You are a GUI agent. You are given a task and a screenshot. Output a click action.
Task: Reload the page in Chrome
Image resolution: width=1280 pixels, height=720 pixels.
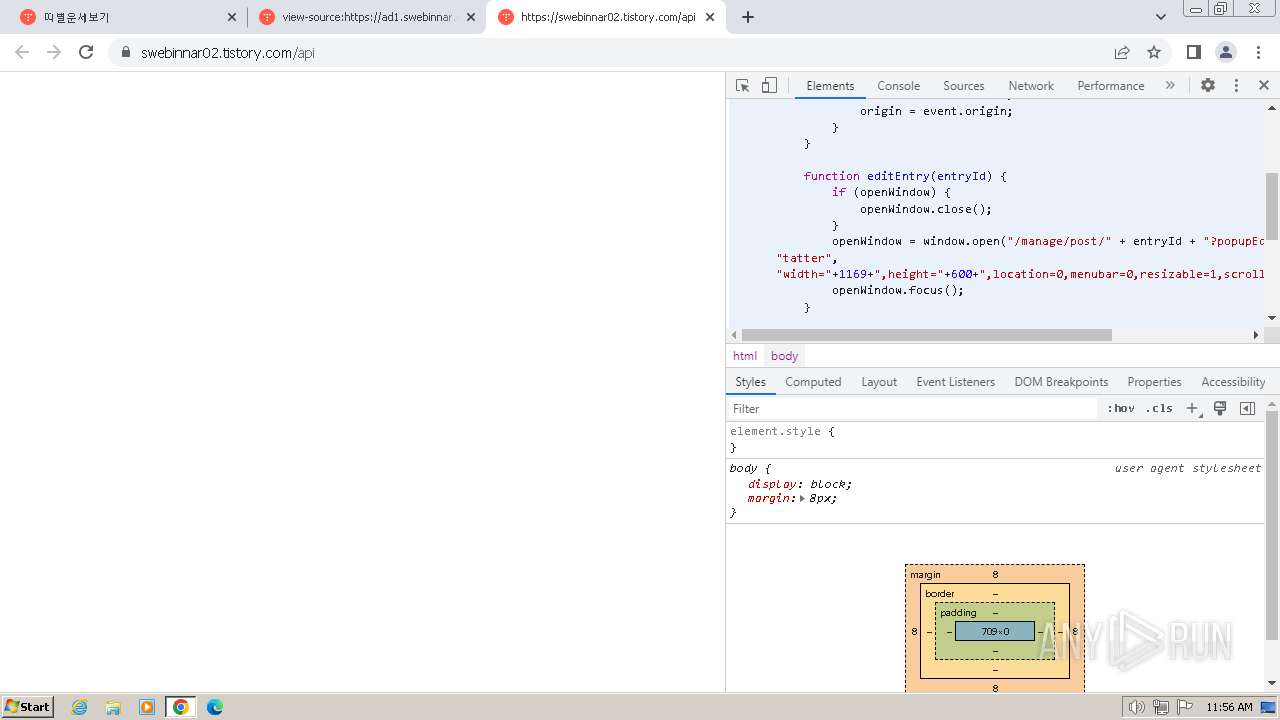click(x=86, y=52)
